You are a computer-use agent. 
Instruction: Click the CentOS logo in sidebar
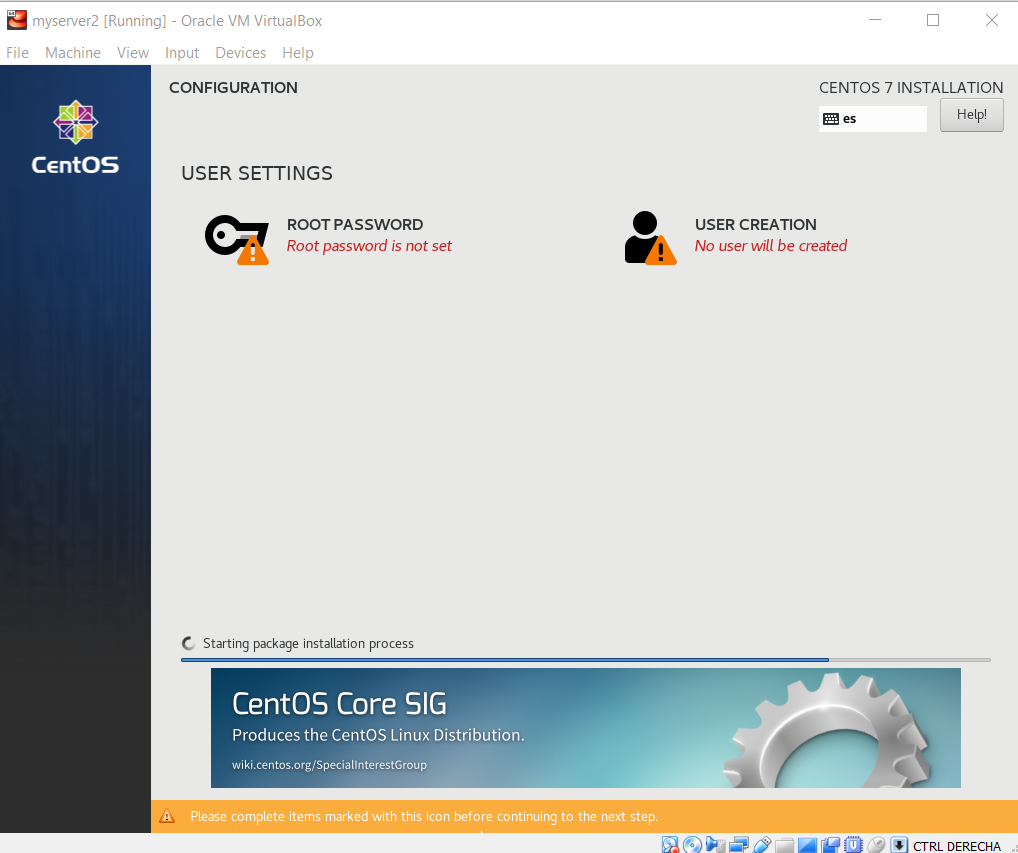pos(75,137)
